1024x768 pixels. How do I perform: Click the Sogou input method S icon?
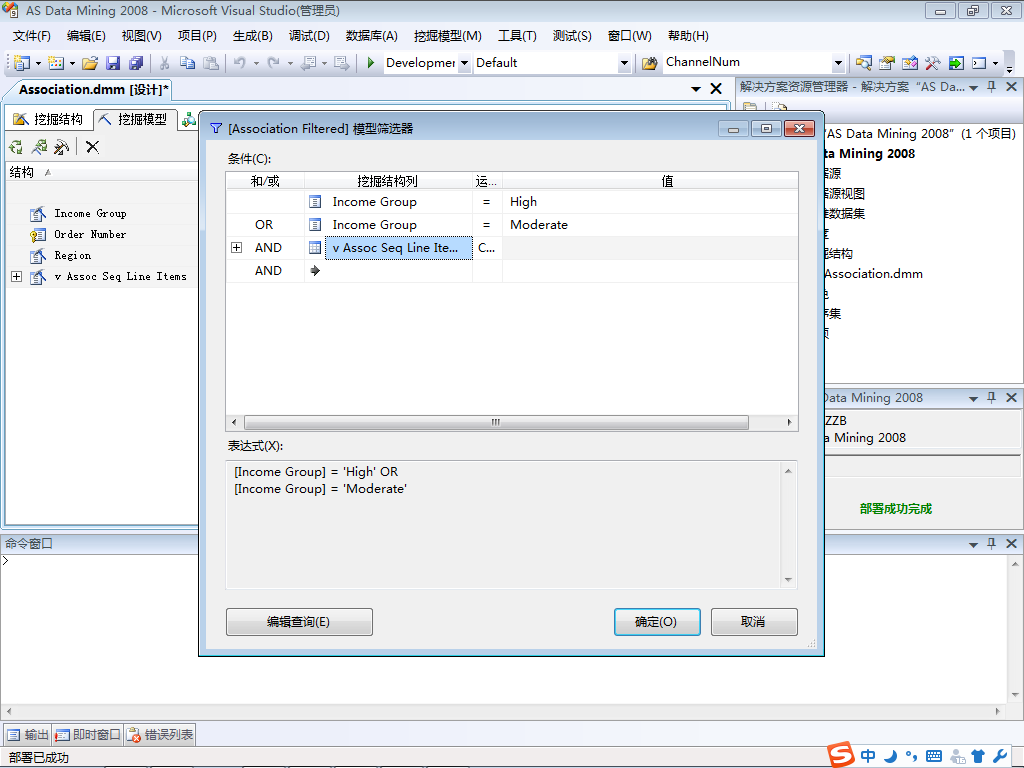click(841, 755)
